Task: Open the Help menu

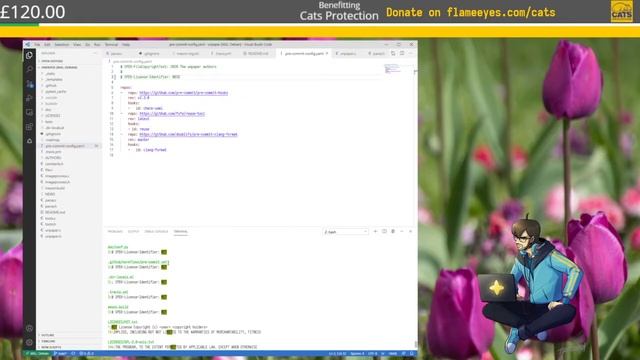Action: [126, 44]
